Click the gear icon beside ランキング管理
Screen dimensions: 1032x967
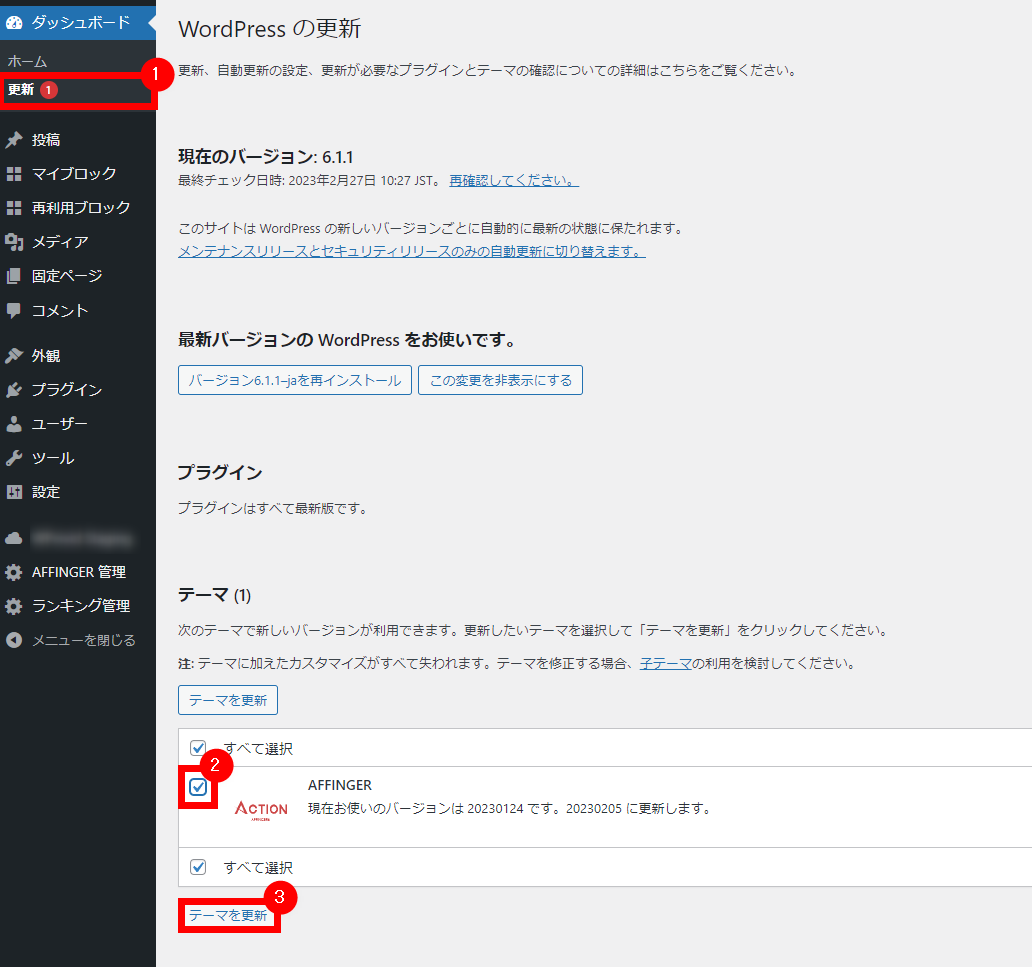14,606
